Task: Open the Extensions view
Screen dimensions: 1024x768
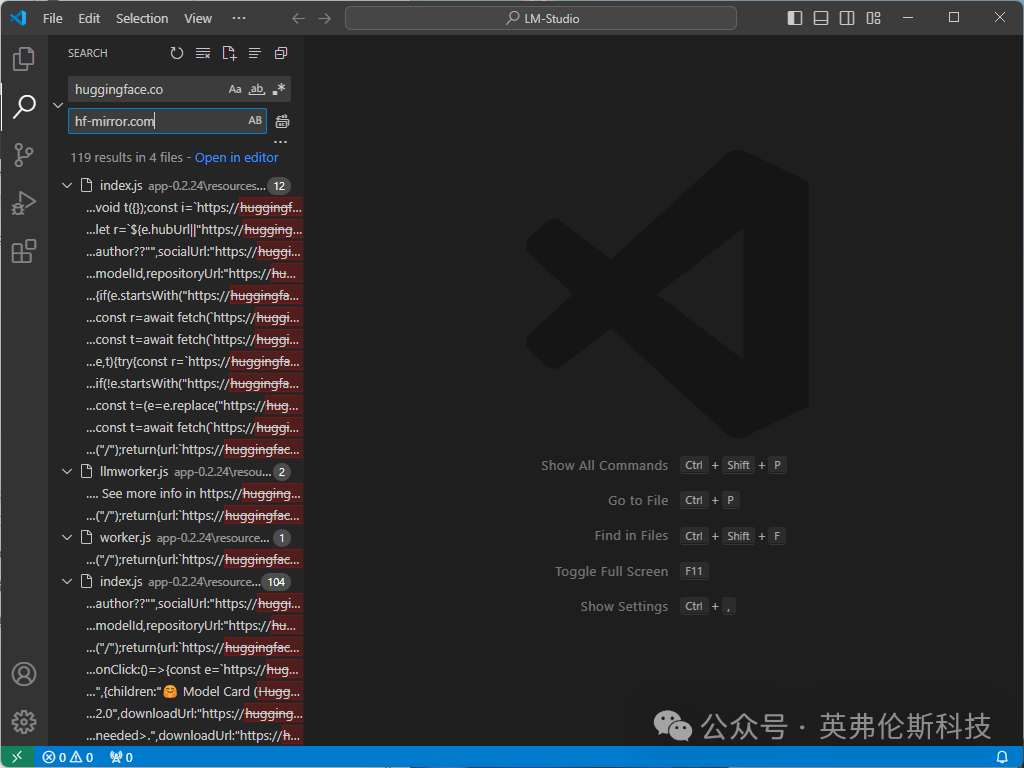Action: tap(24, 251)
